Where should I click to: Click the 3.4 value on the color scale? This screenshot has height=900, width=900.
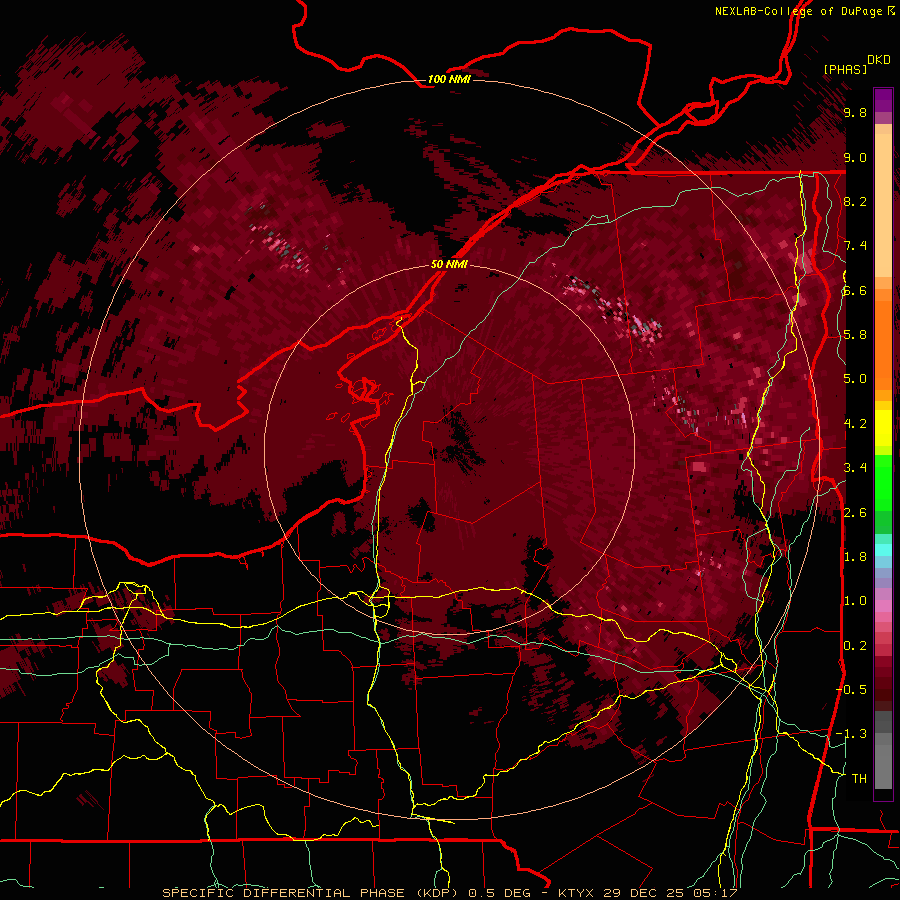pyautogui.click(x=855, y=468)
